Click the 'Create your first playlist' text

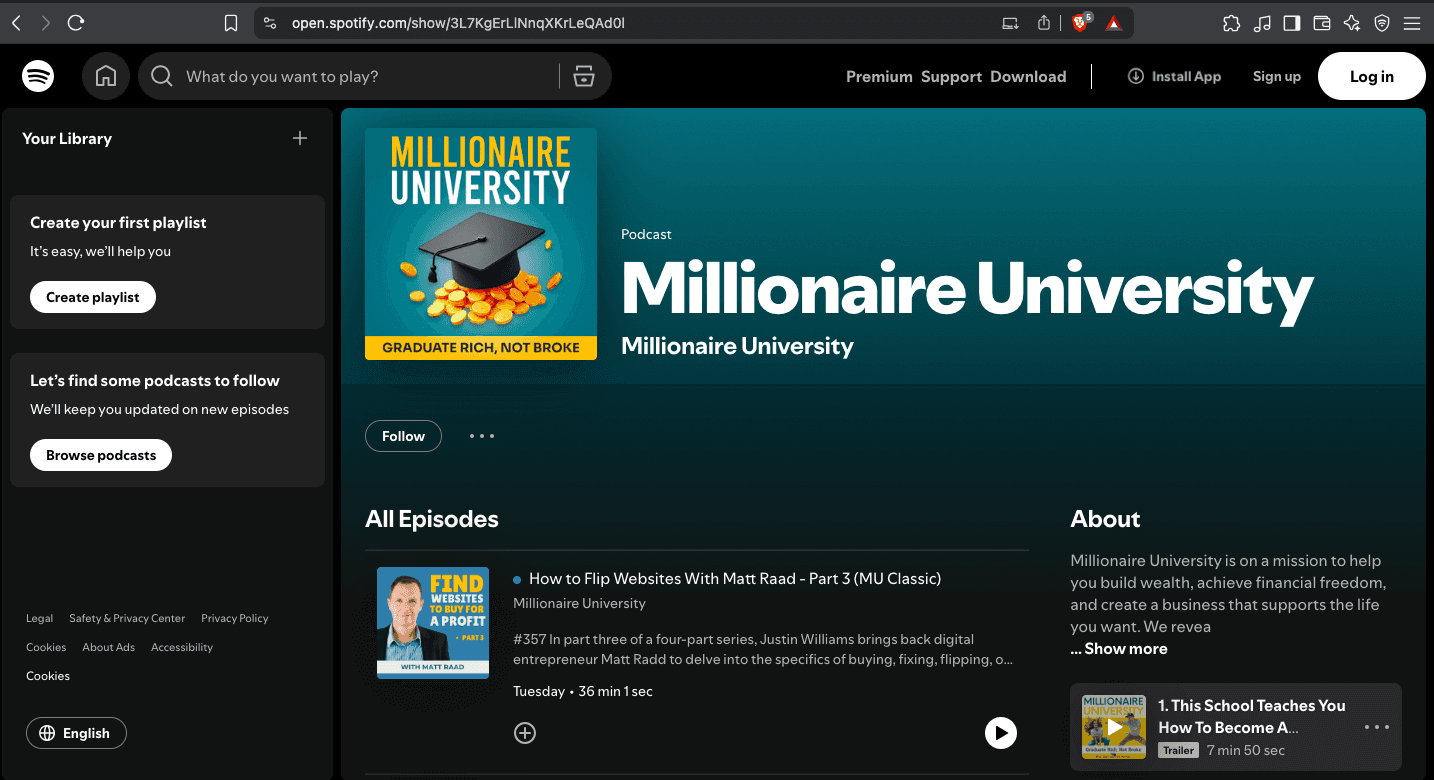(118, 223)
